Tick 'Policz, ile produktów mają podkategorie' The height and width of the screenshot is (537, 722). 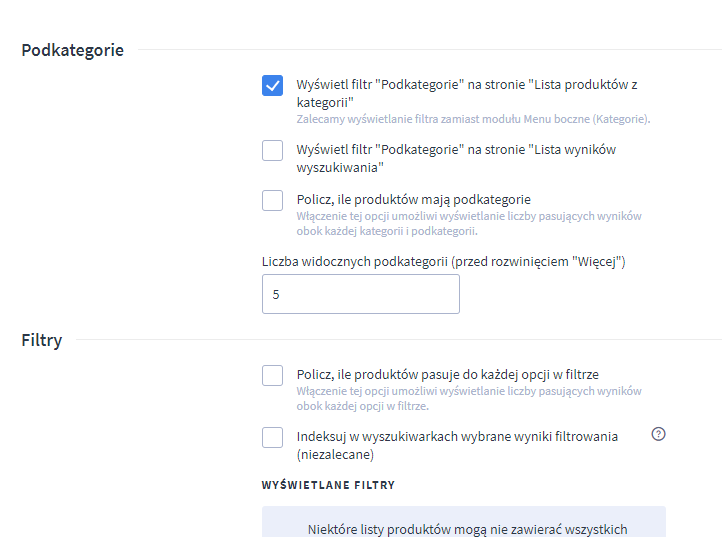272,200
